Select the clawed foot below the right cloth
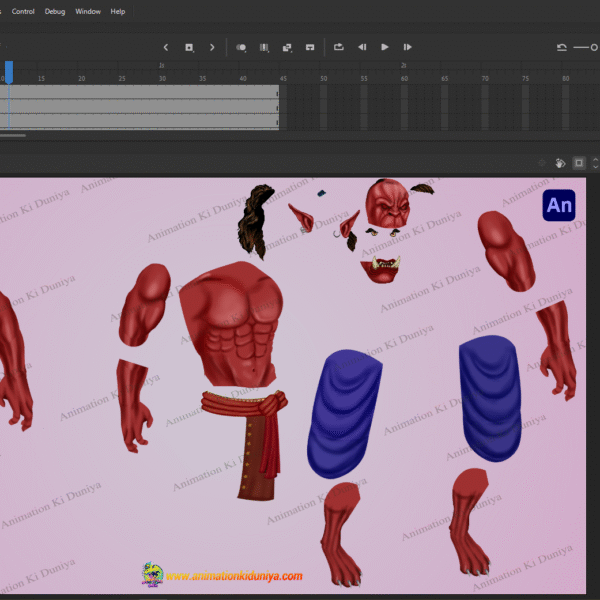Screen dimensions: 600x600 (x=470, y=522)
